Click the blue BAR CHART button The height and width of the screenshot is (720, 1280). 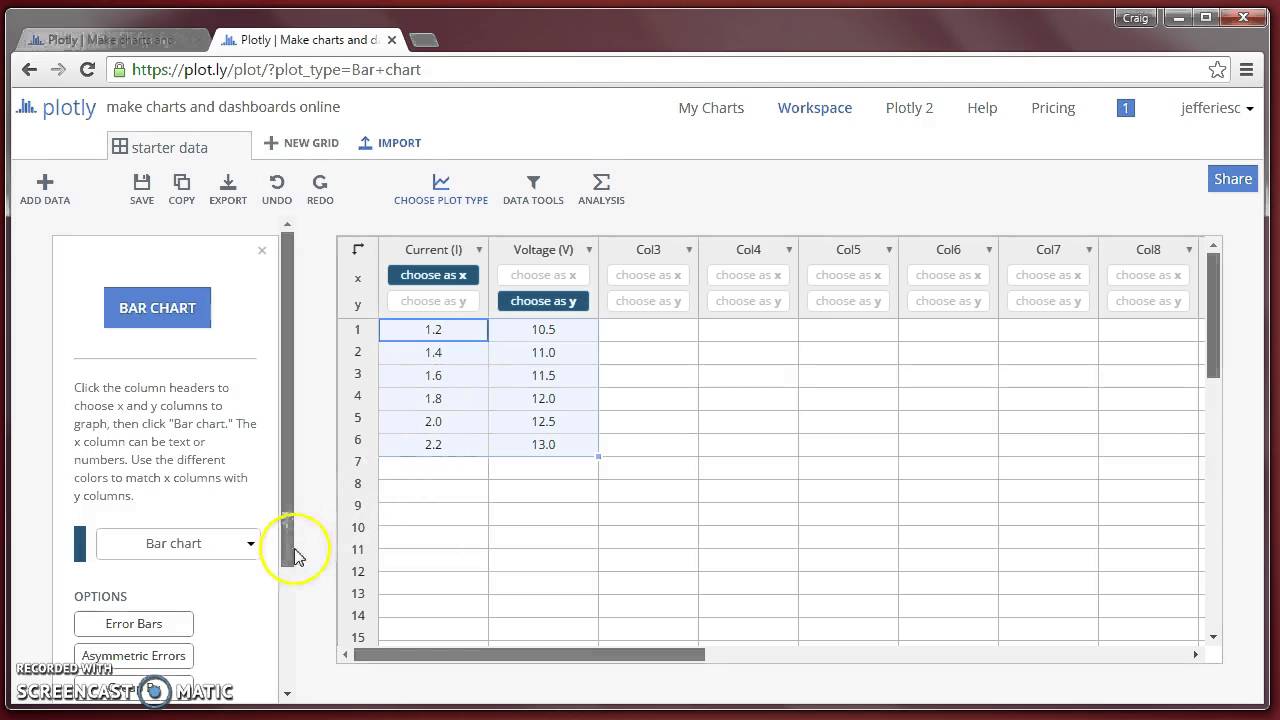pos(157,308)
